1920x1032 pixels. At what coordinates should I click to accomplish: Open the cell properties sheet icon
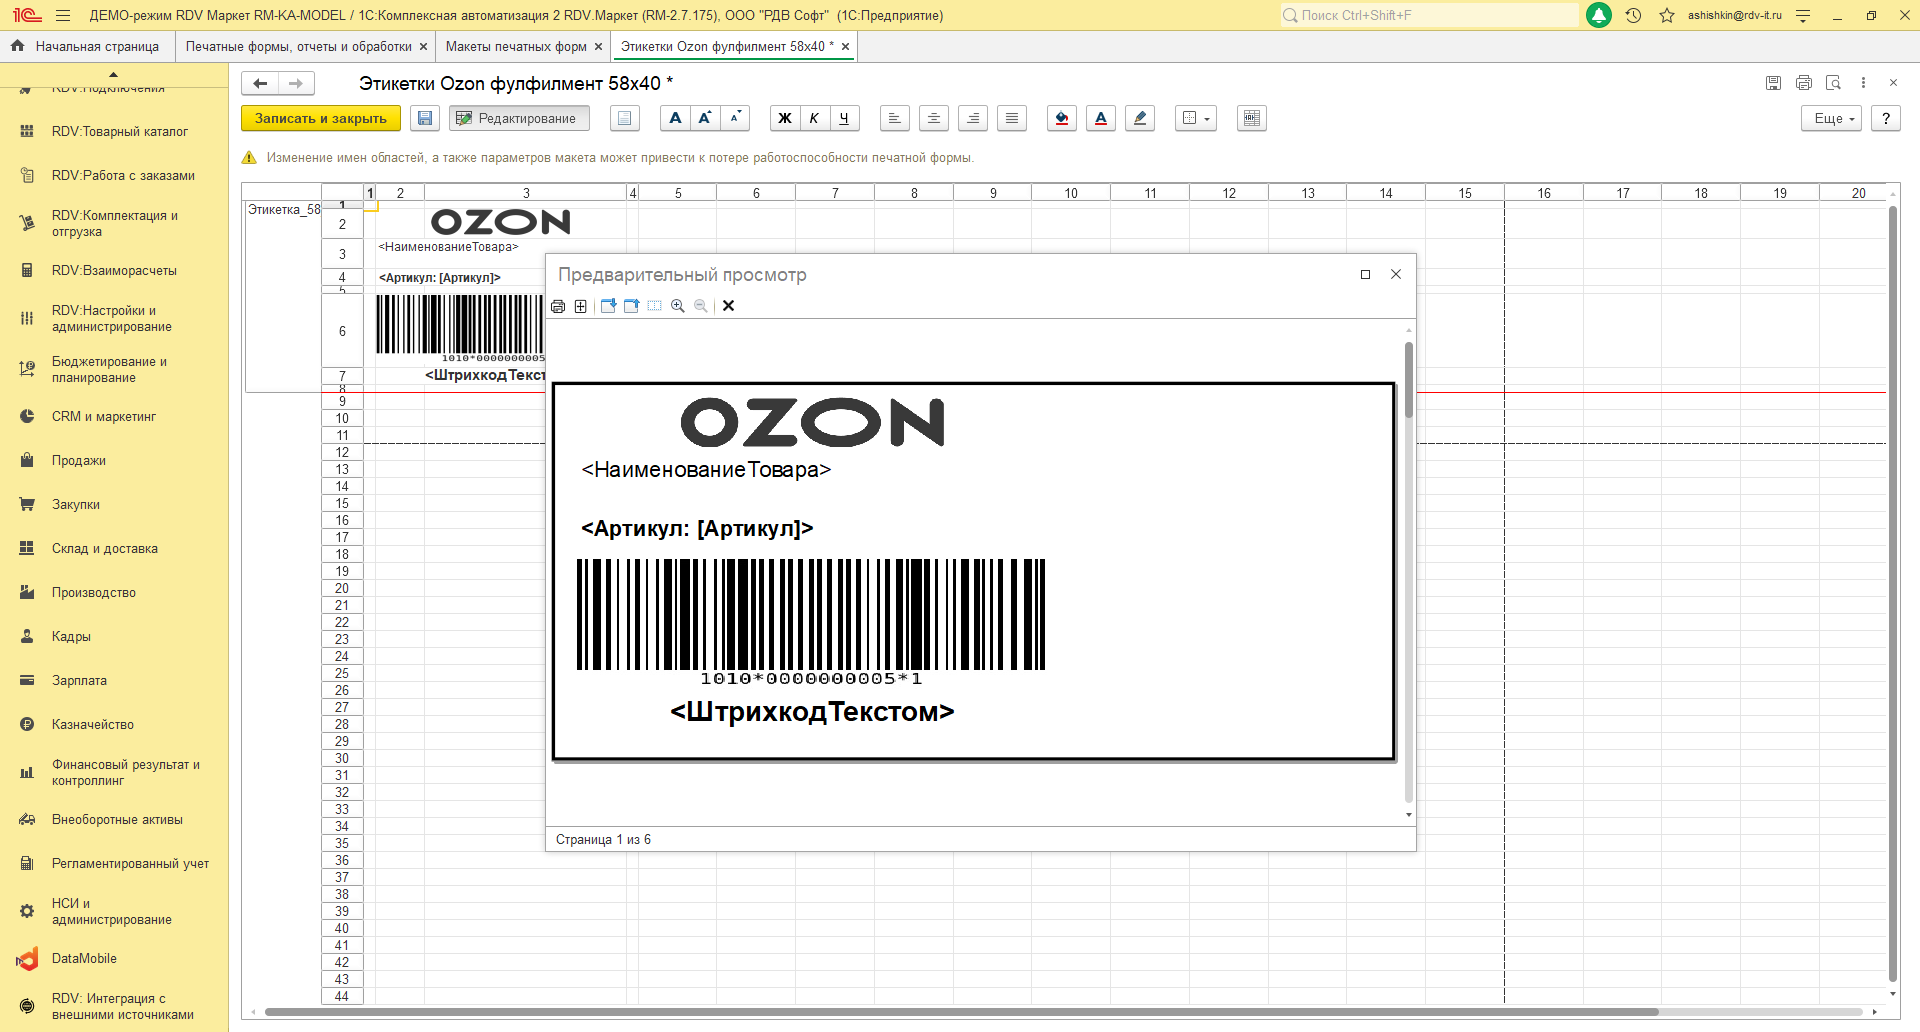pyautogui.click(x=625, y=118)
